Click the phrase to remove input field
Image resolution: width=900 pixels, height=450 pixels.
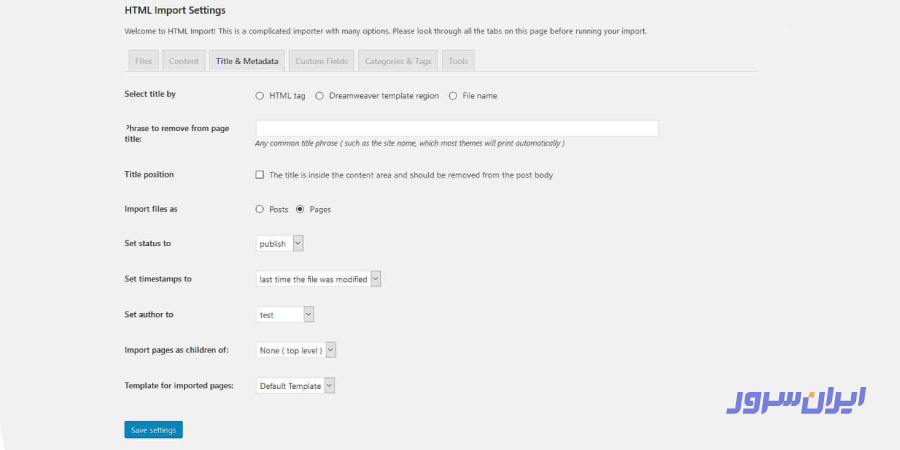pos(456,128)
